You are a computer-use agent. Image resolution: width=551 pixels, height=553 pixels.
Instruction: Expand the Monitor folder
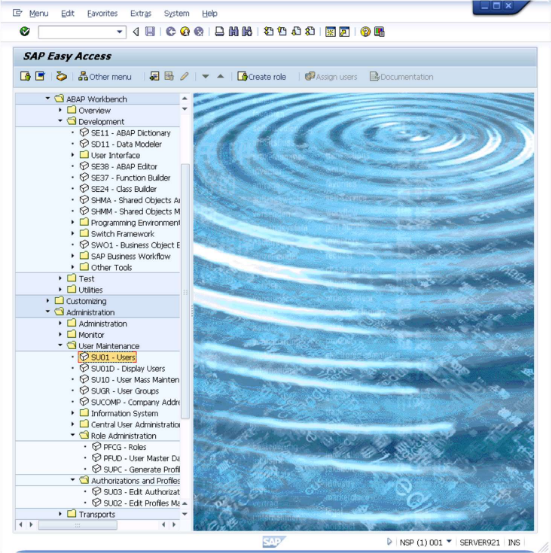point(60,334)
